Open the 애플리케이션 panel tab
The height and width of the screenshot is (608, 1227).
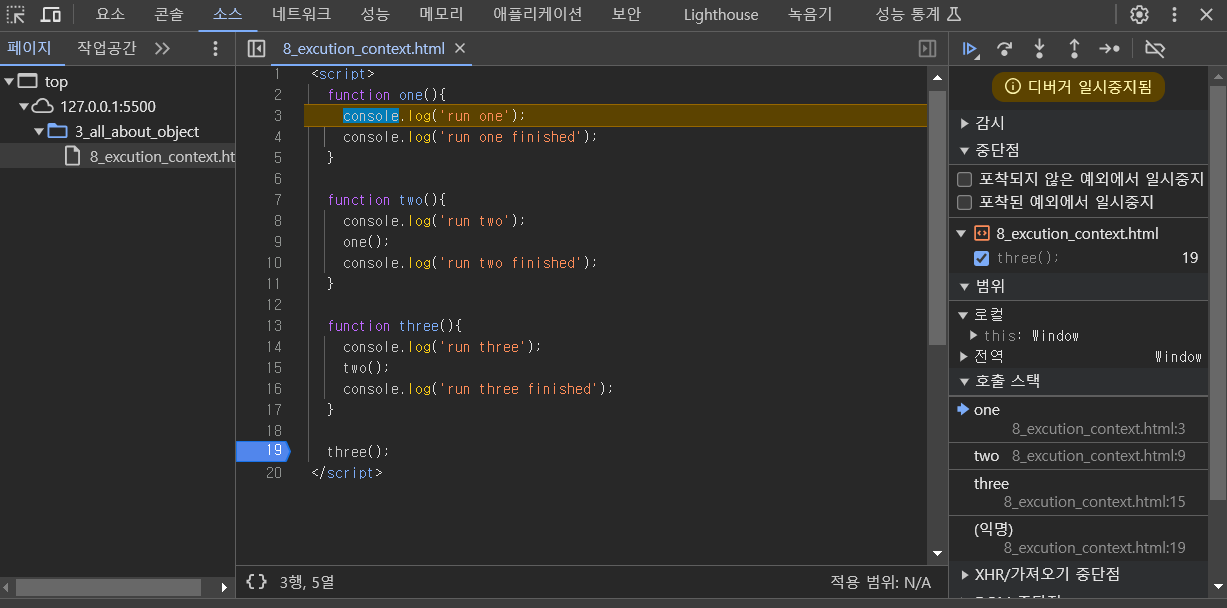[x=538, y=15]
